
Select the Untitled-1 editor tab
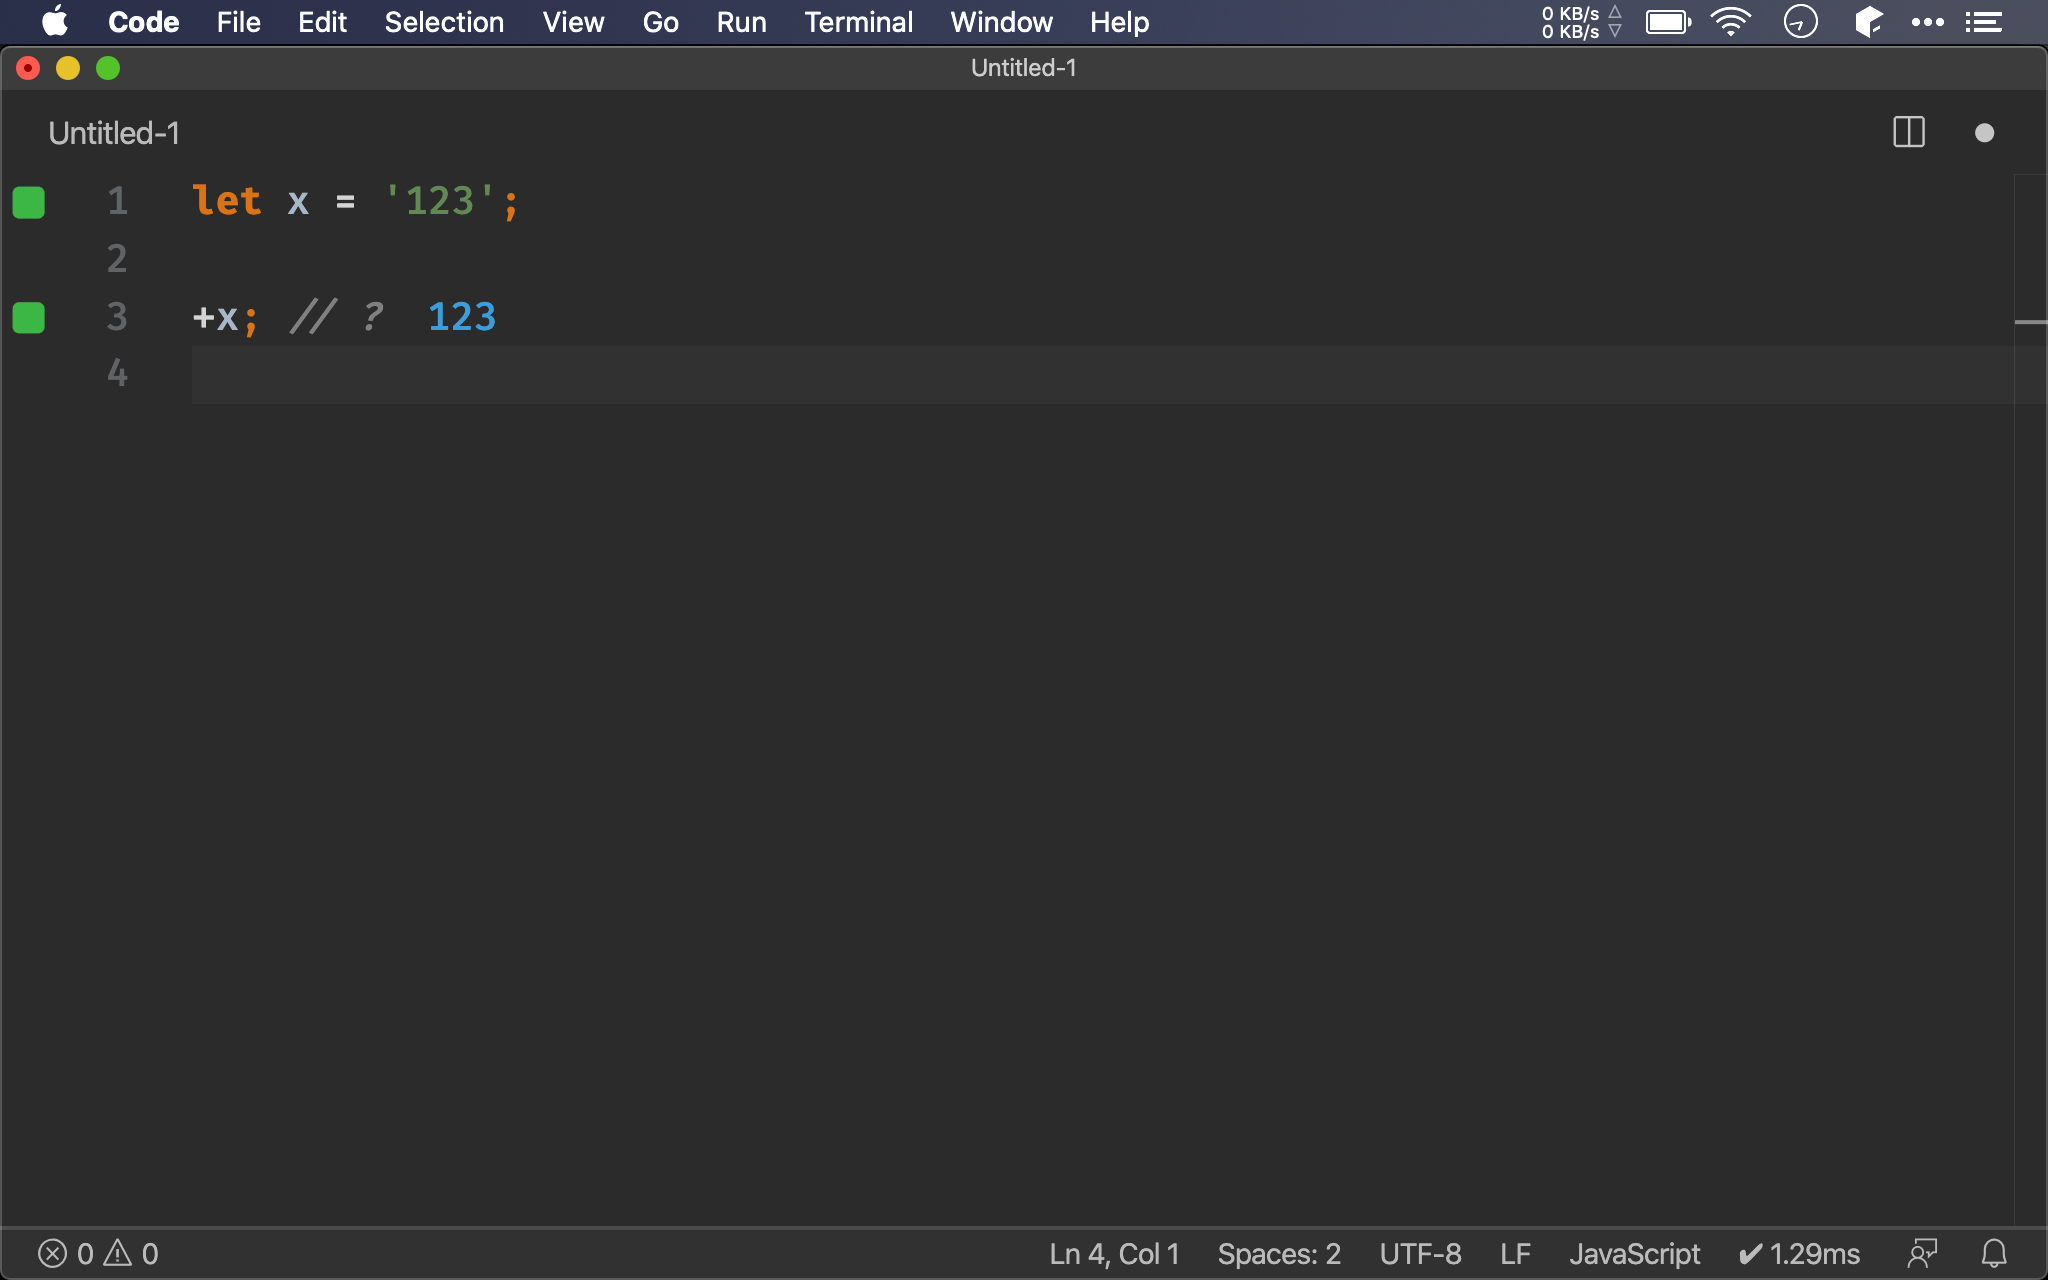point(114,133)
